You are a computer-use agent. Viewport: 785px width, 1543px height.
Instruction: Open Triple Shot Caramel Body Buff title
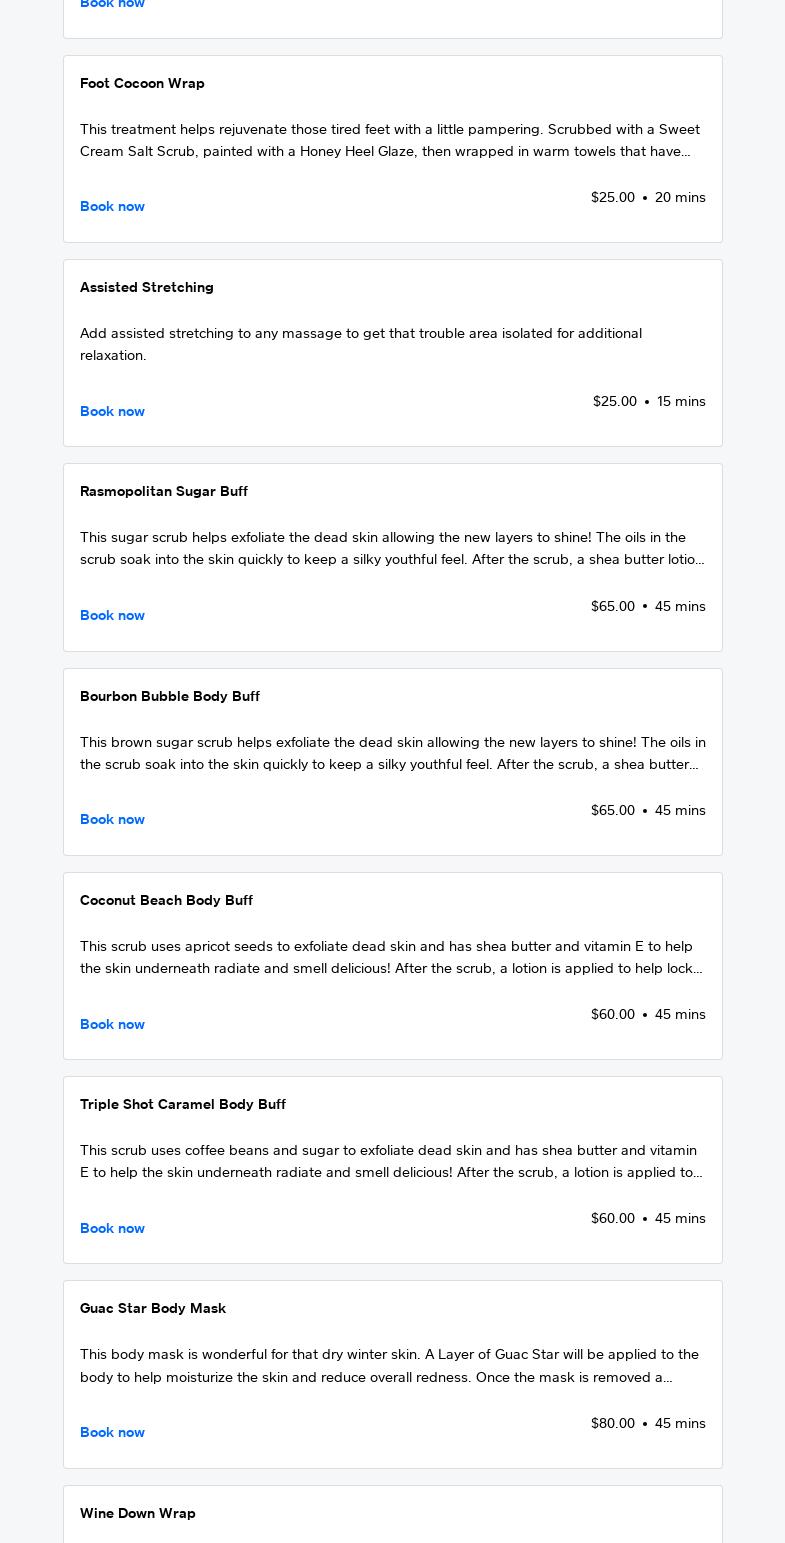pos(182,1104)
